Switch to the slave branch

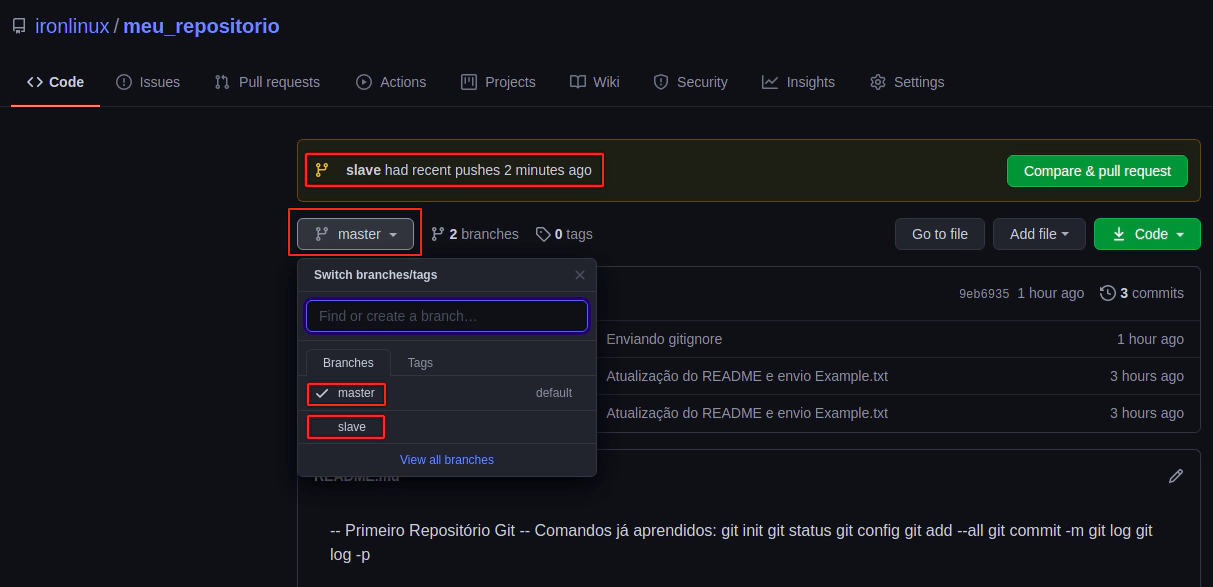351,427
